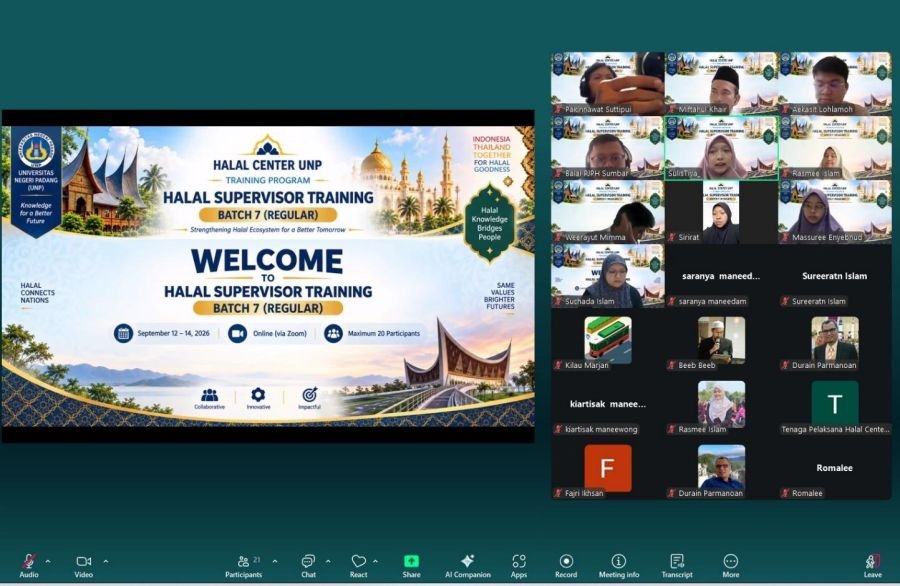900x586 pixels.
Task: Select Miftahul Khair's video tile
Action: tap(721, 83)
